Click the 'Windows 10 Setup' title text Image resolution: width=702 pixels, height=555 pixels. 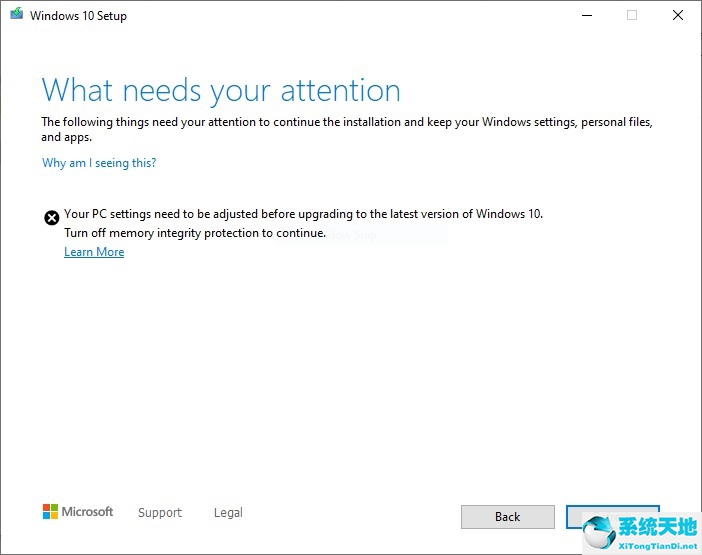(78, 16)
